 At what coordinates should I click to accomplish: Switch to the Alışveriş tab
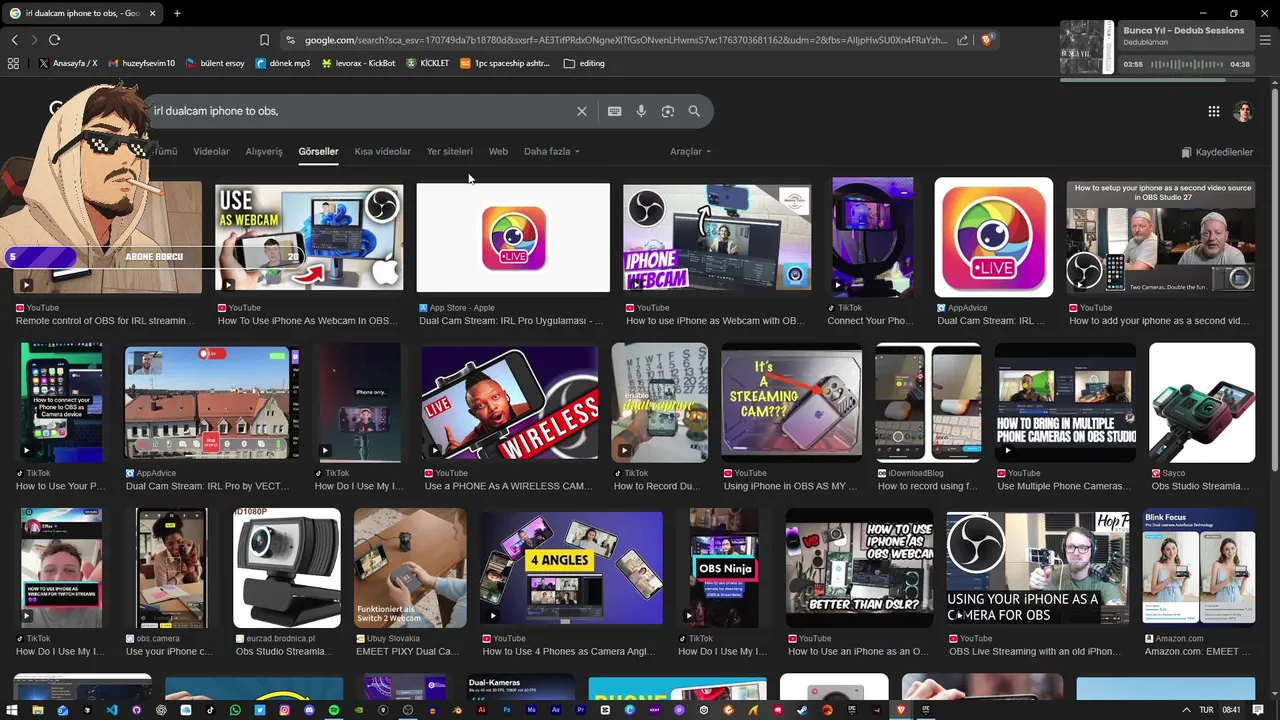pos(264,152)
